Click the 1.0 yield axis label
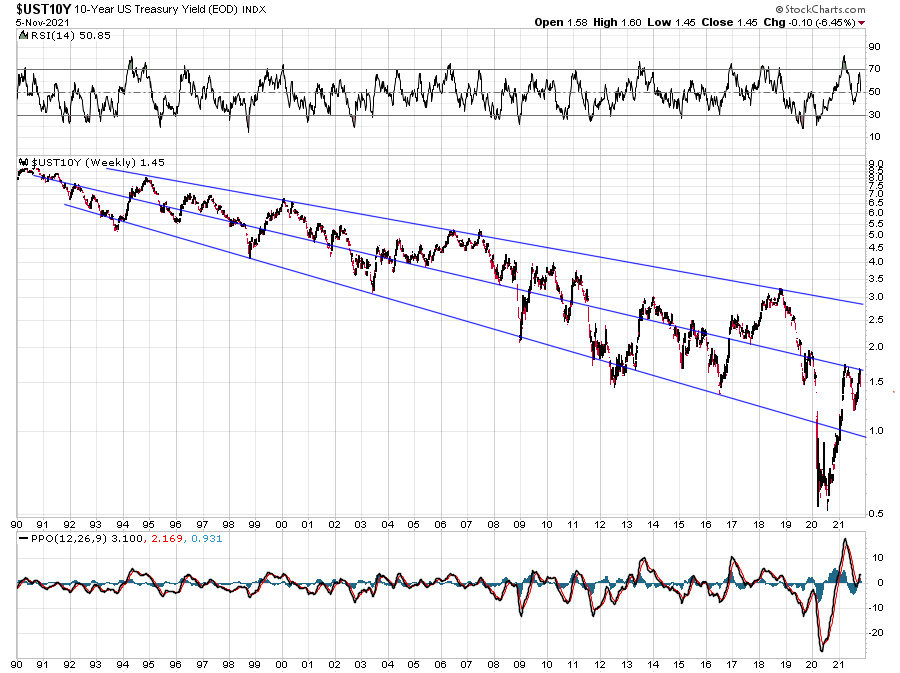This screenshot has width=900, height=673. point(876,431)
